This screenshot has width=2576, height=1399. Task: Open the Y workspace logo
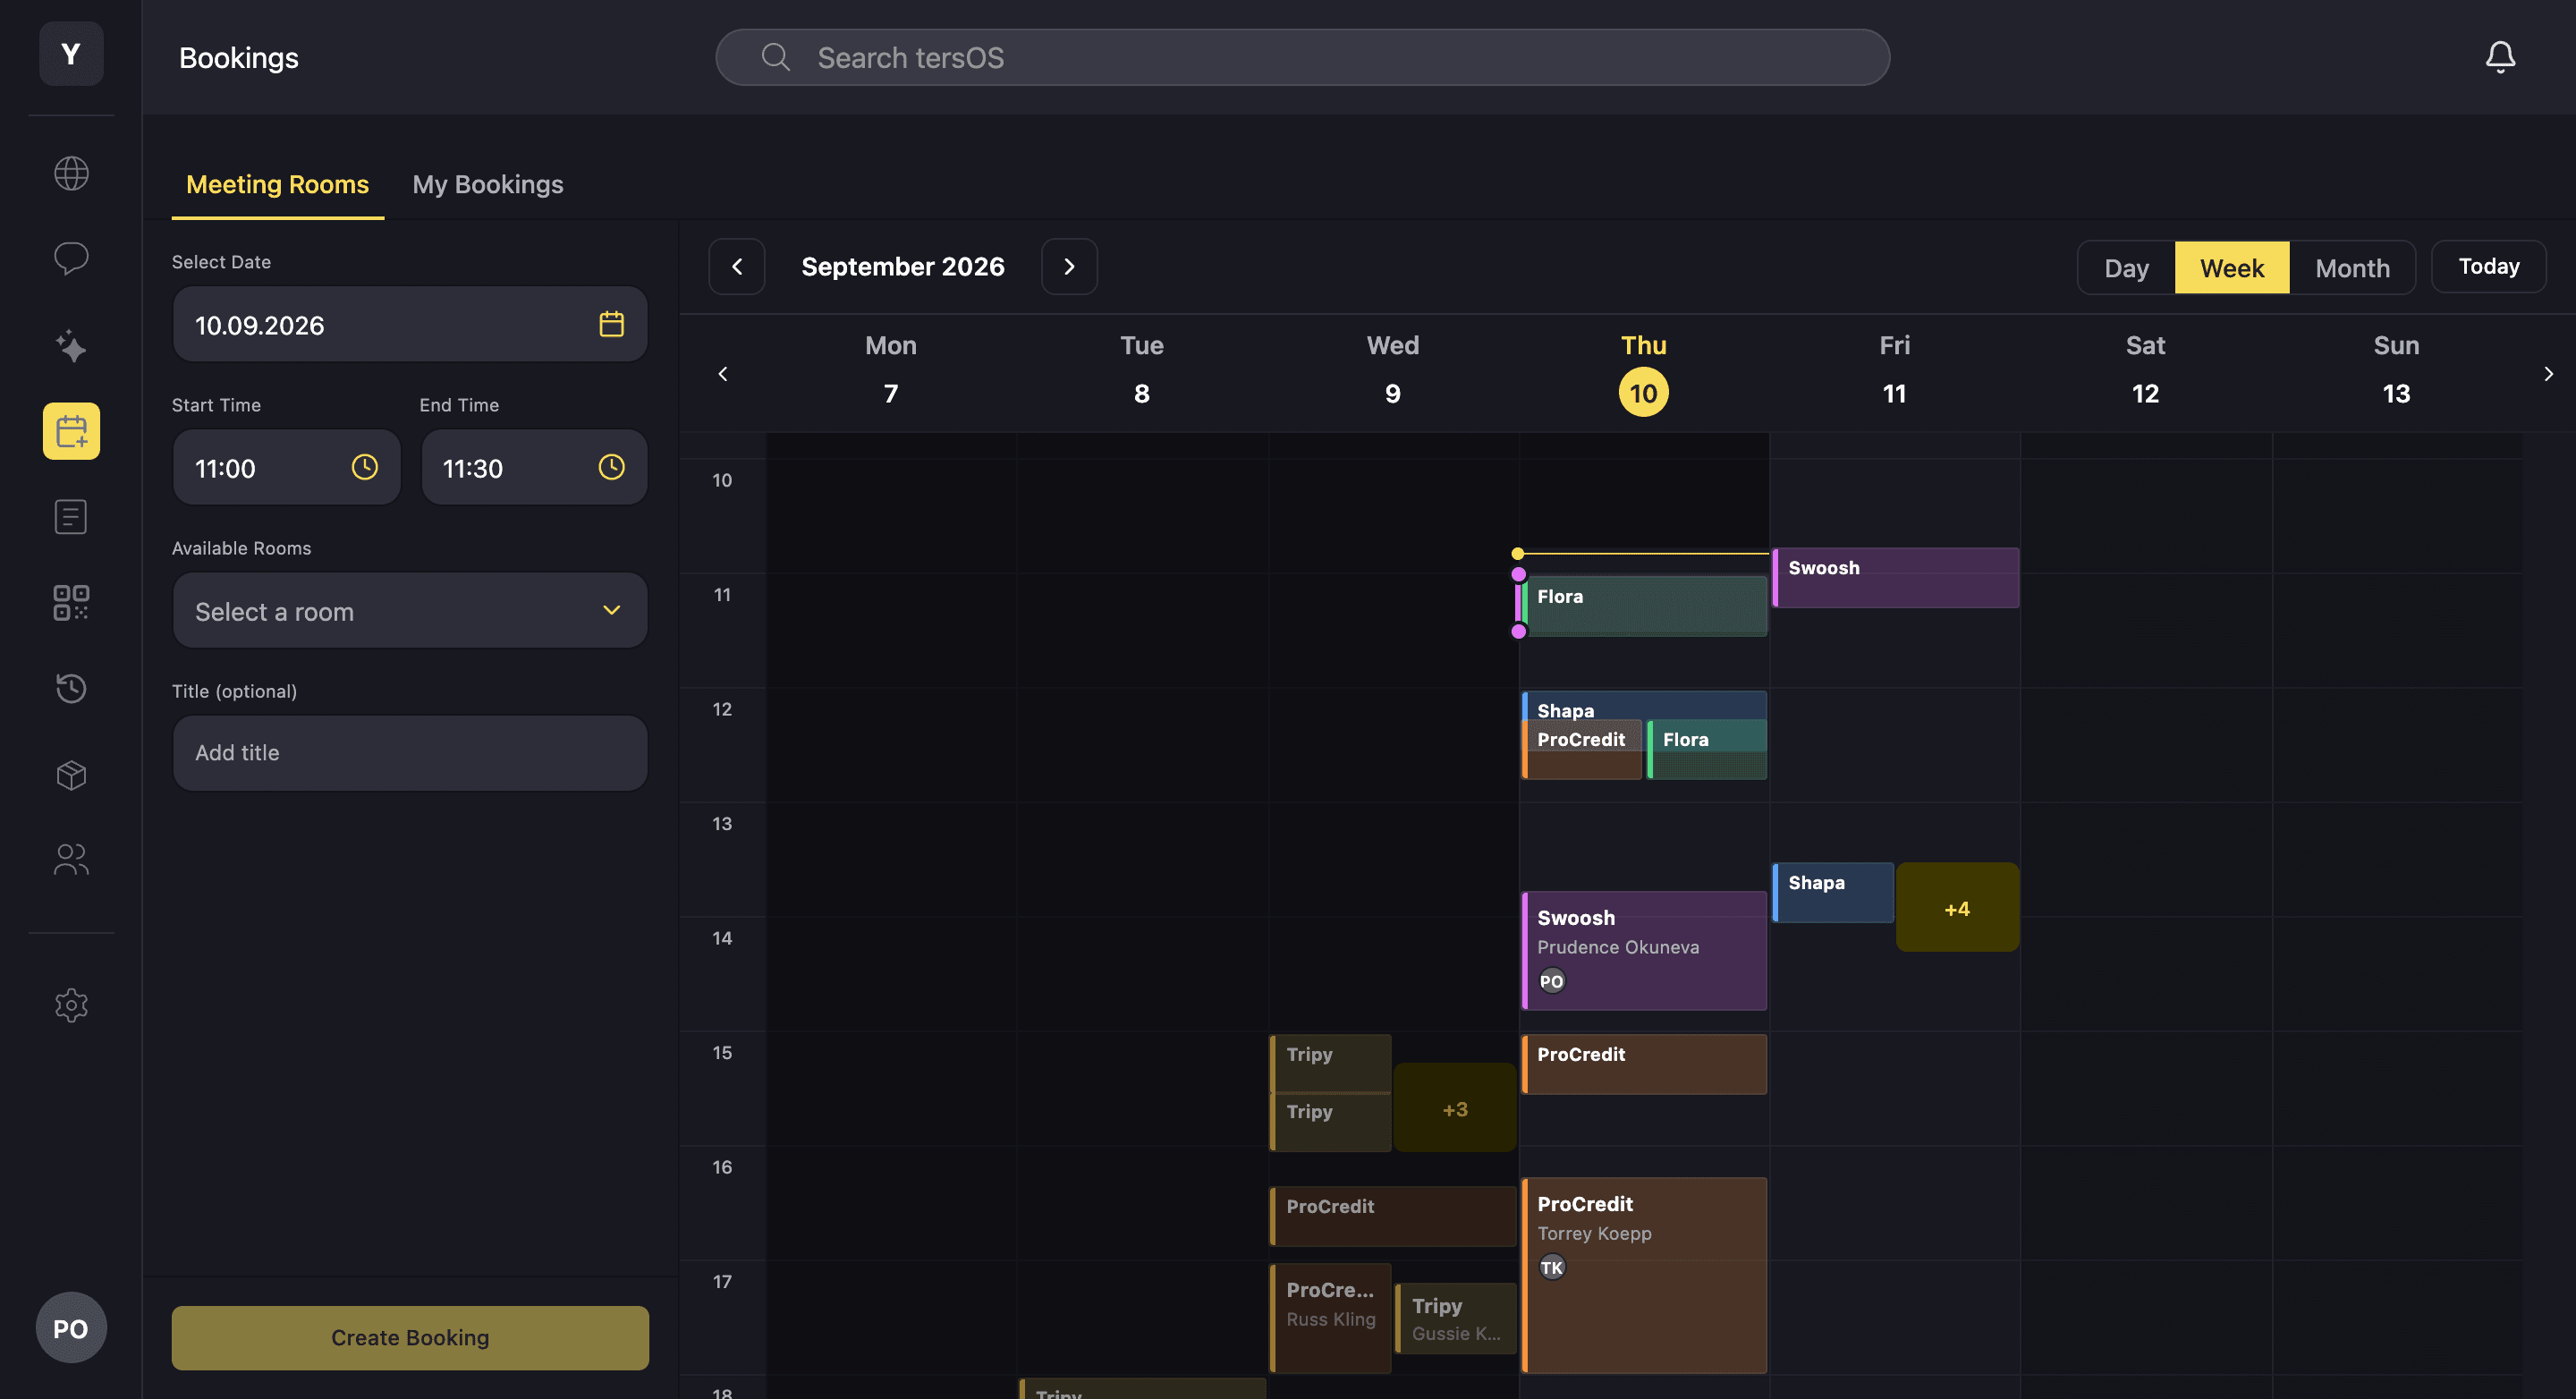click(x=71, y=54)
